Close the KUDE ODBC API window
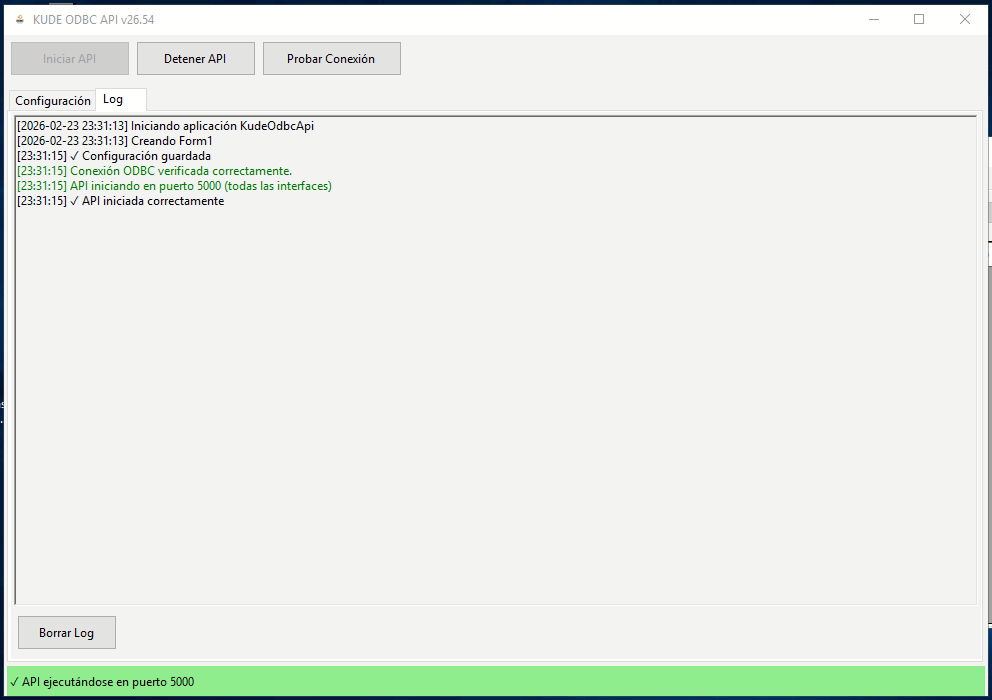Viewport: 992px width, 700px height. tap(965, 20)
